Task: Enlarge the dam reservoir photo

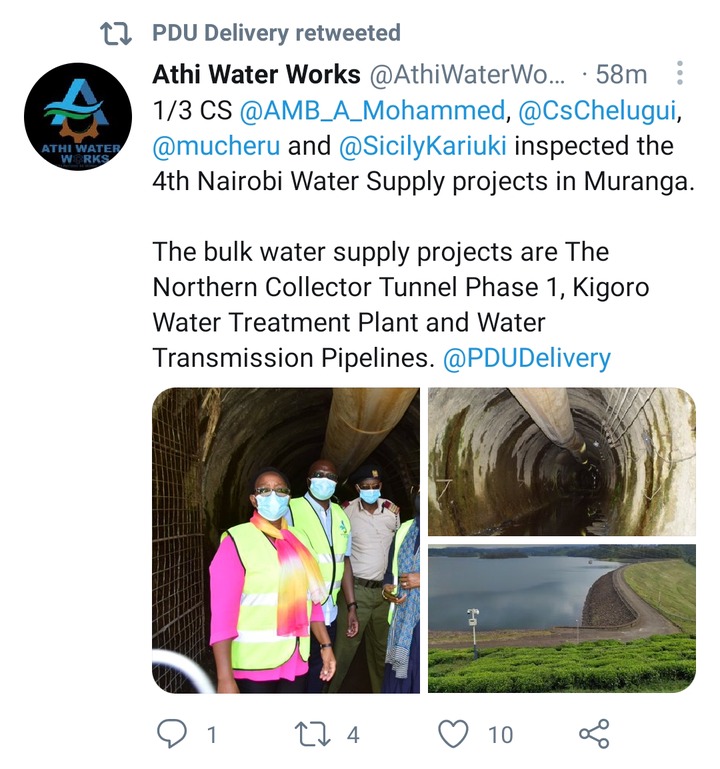Action: [562, 618]
